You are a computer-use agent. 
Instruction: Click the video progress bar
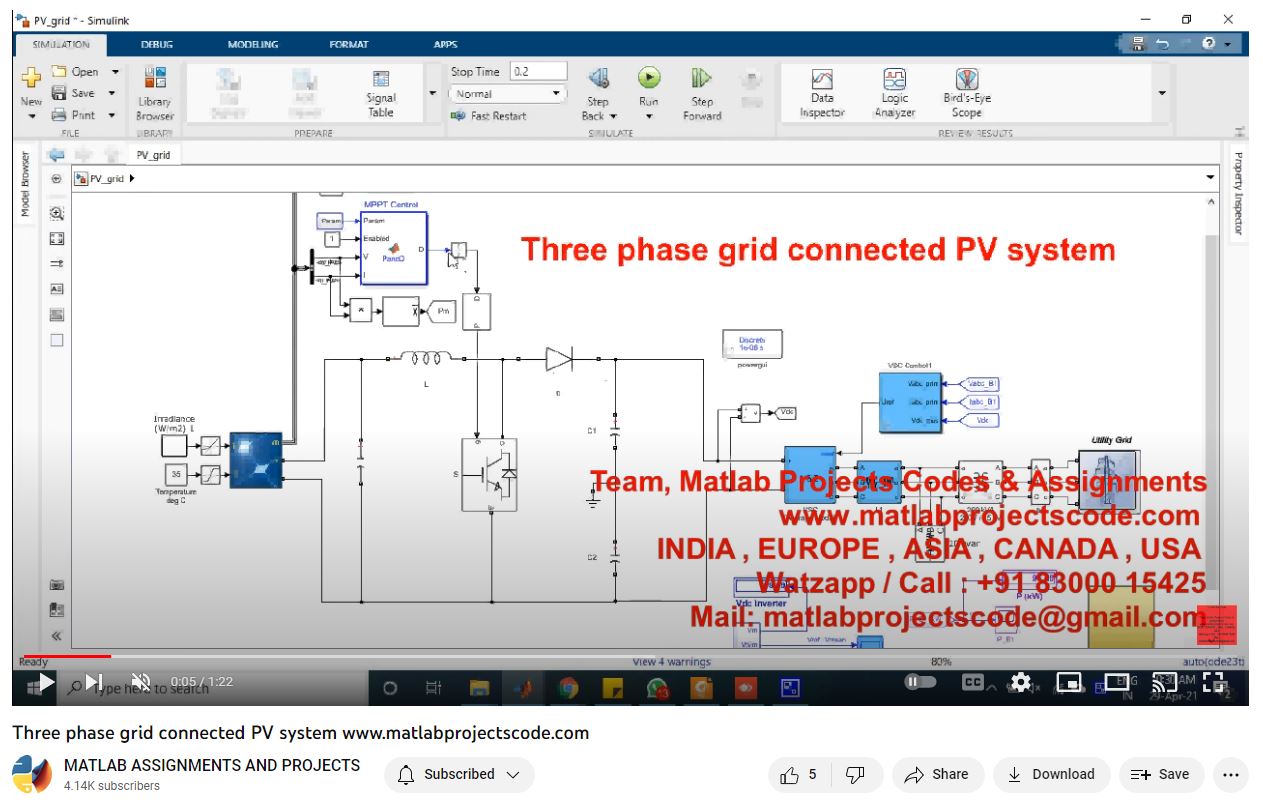[x=600, y=657]
